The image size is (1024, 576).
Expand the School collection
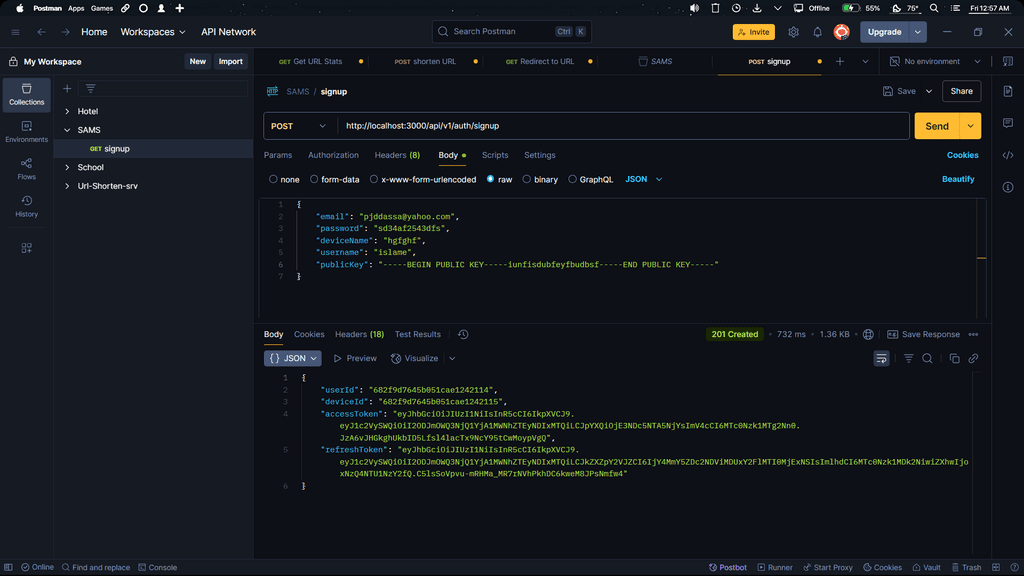tap(67, 167)
